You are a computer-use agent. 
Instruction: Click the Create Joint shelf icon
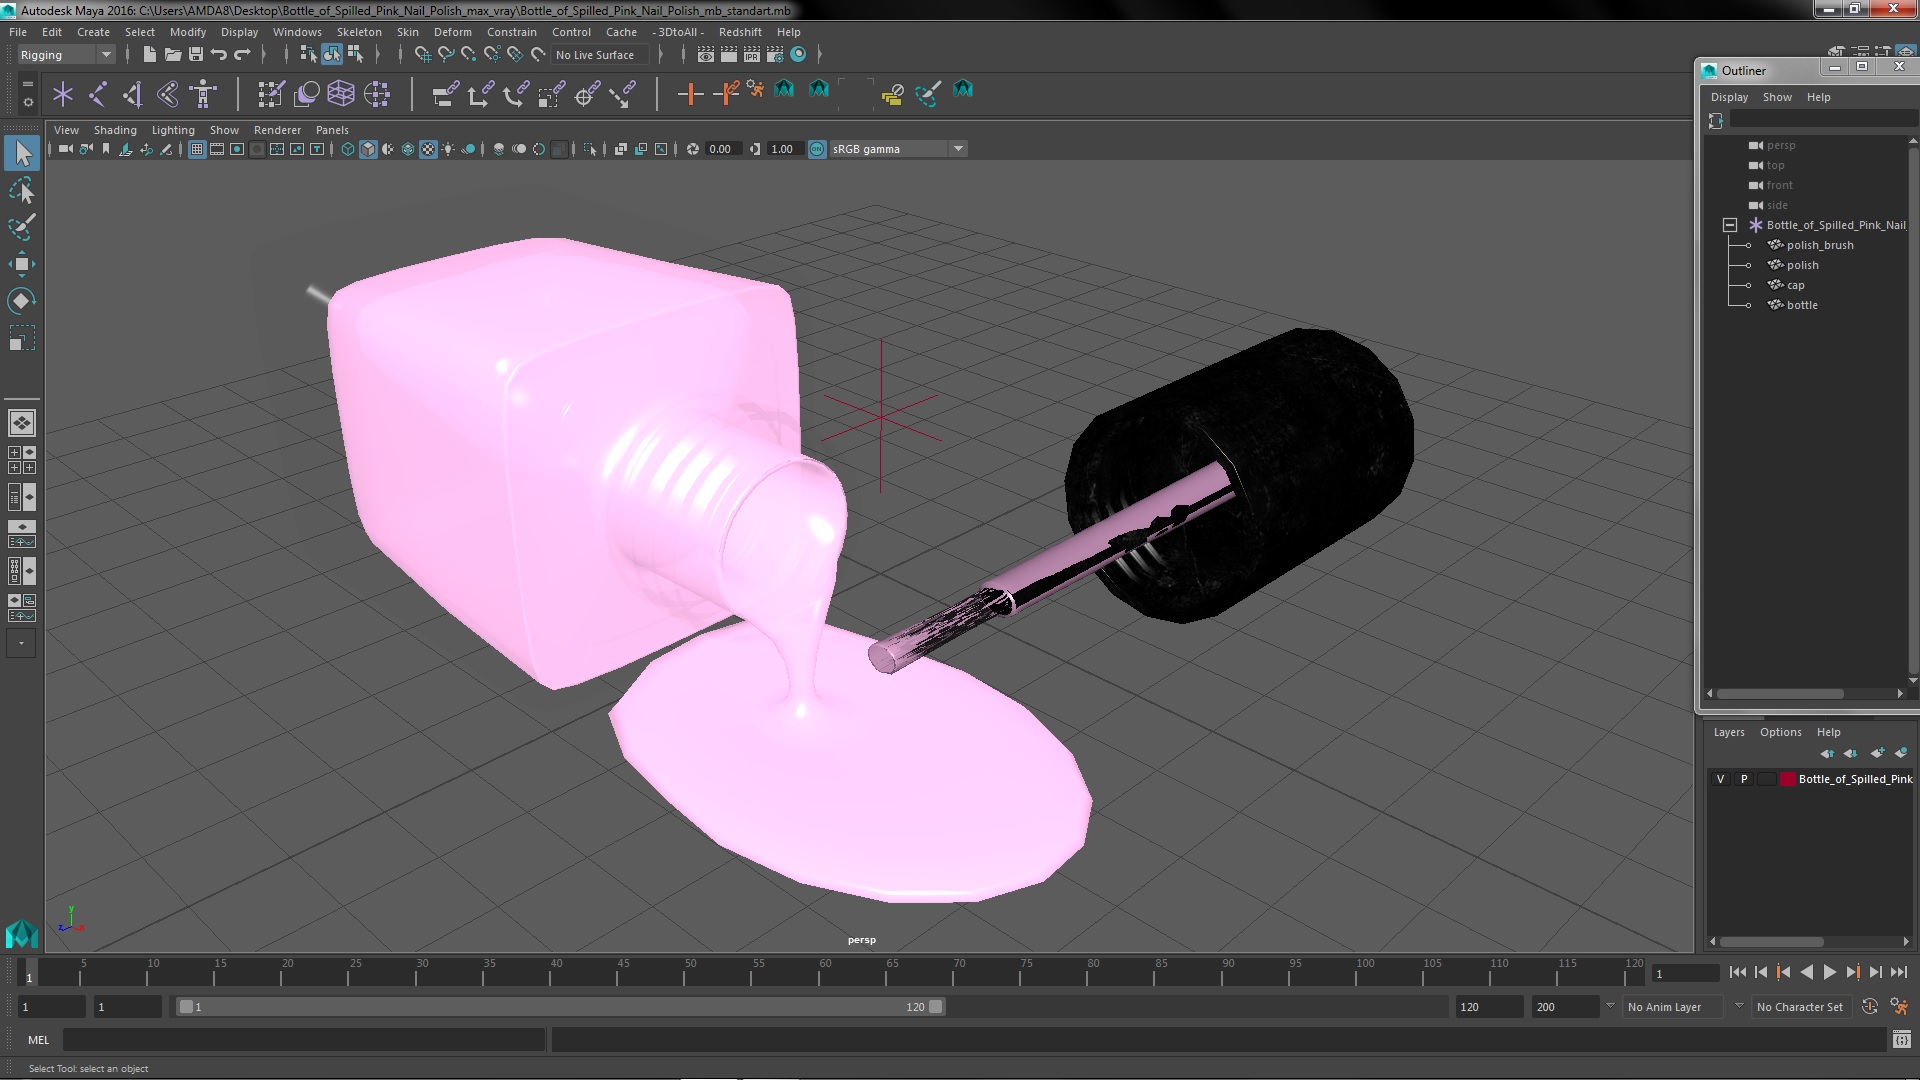tap(98, 94)
